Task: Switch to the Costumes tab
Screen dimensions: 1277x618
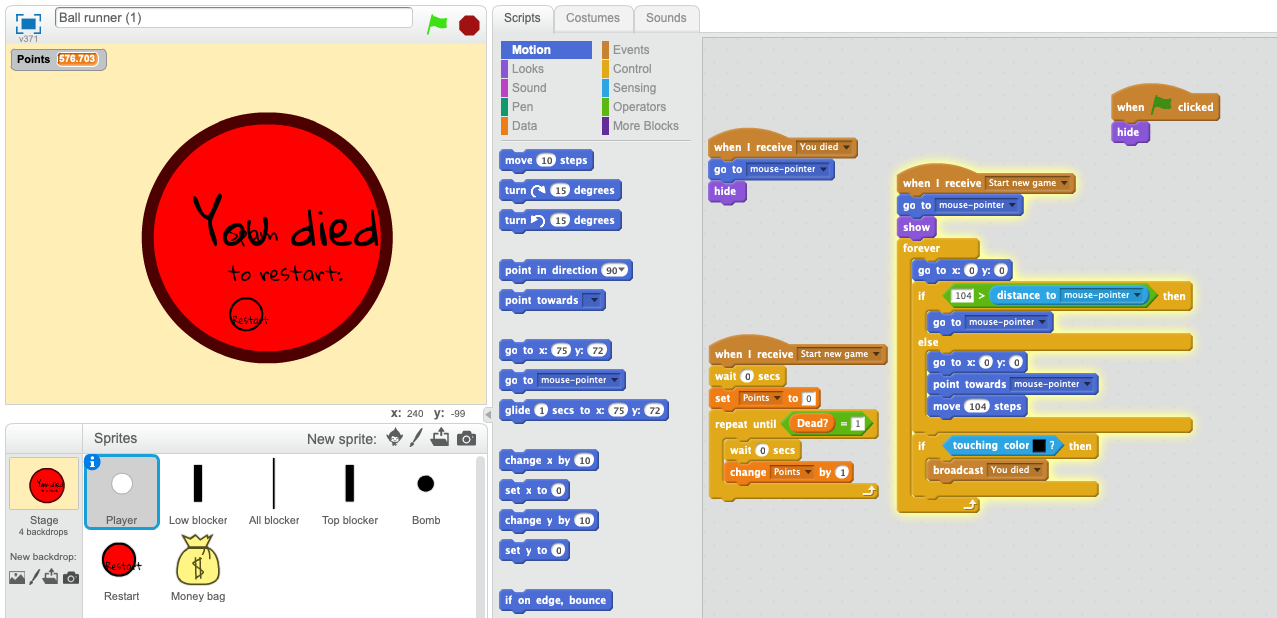Action: click(593, 18)
